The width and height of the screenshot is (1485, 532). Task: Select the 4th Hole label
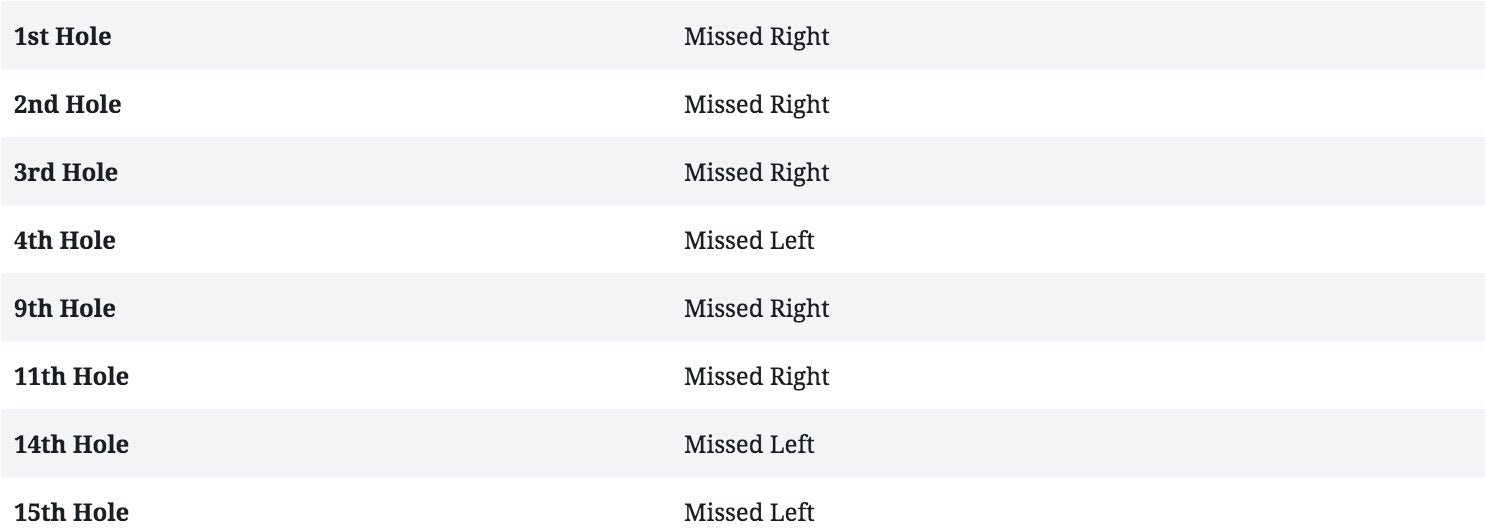64,241
